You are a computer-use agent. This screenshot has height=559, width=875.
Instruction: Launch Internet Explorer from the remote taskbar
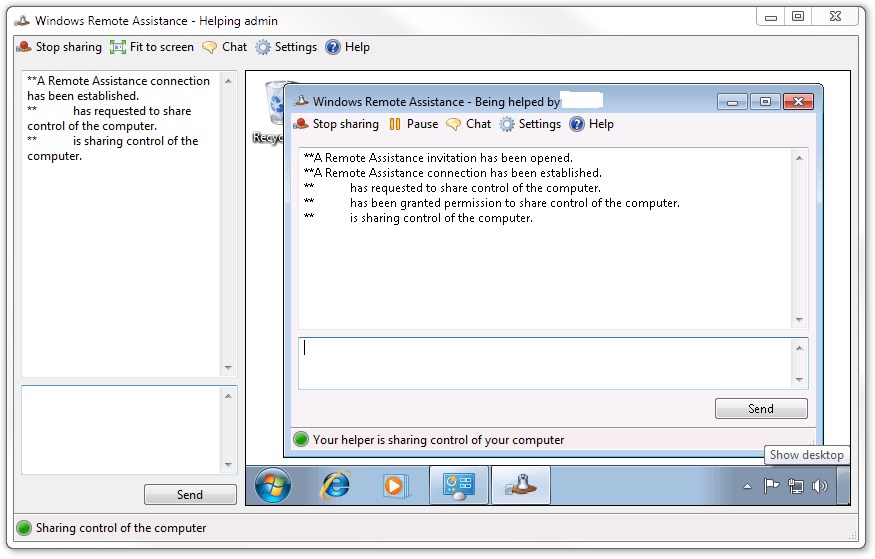coord(335,485)
